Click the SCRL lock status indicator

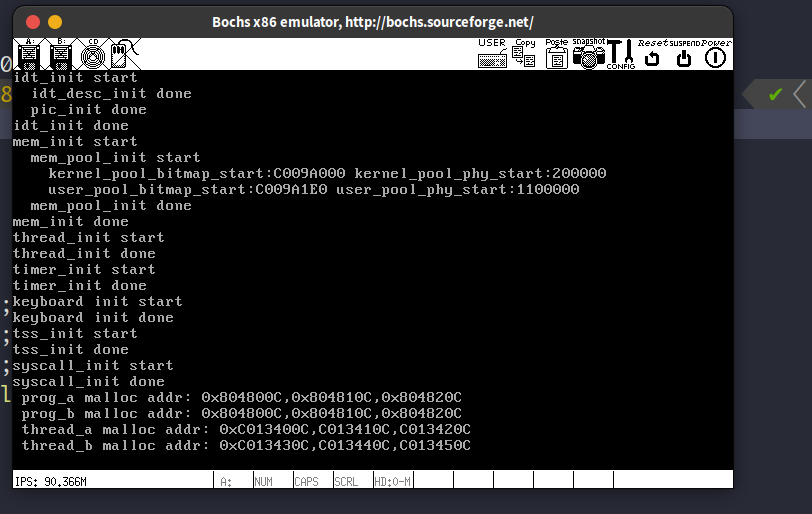point(346,481)
